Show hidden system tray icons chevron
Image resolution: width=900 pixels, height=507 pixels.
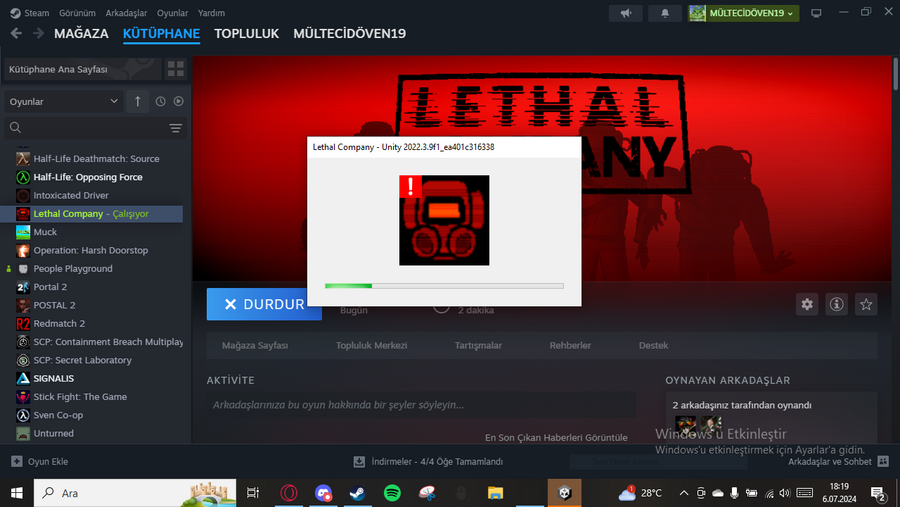(684, 493)
